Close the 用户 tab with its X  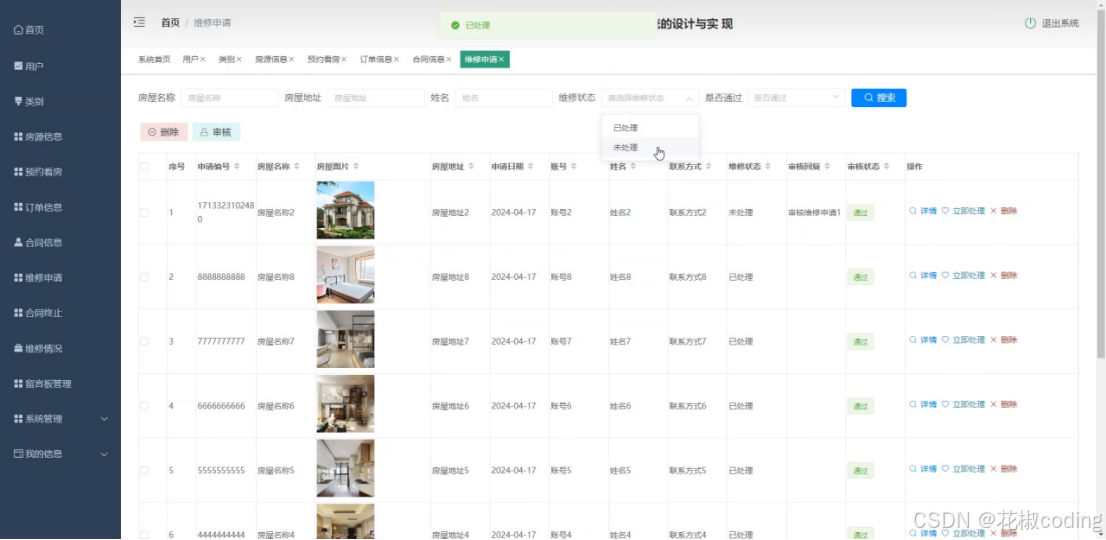click(x=203, y=60)
